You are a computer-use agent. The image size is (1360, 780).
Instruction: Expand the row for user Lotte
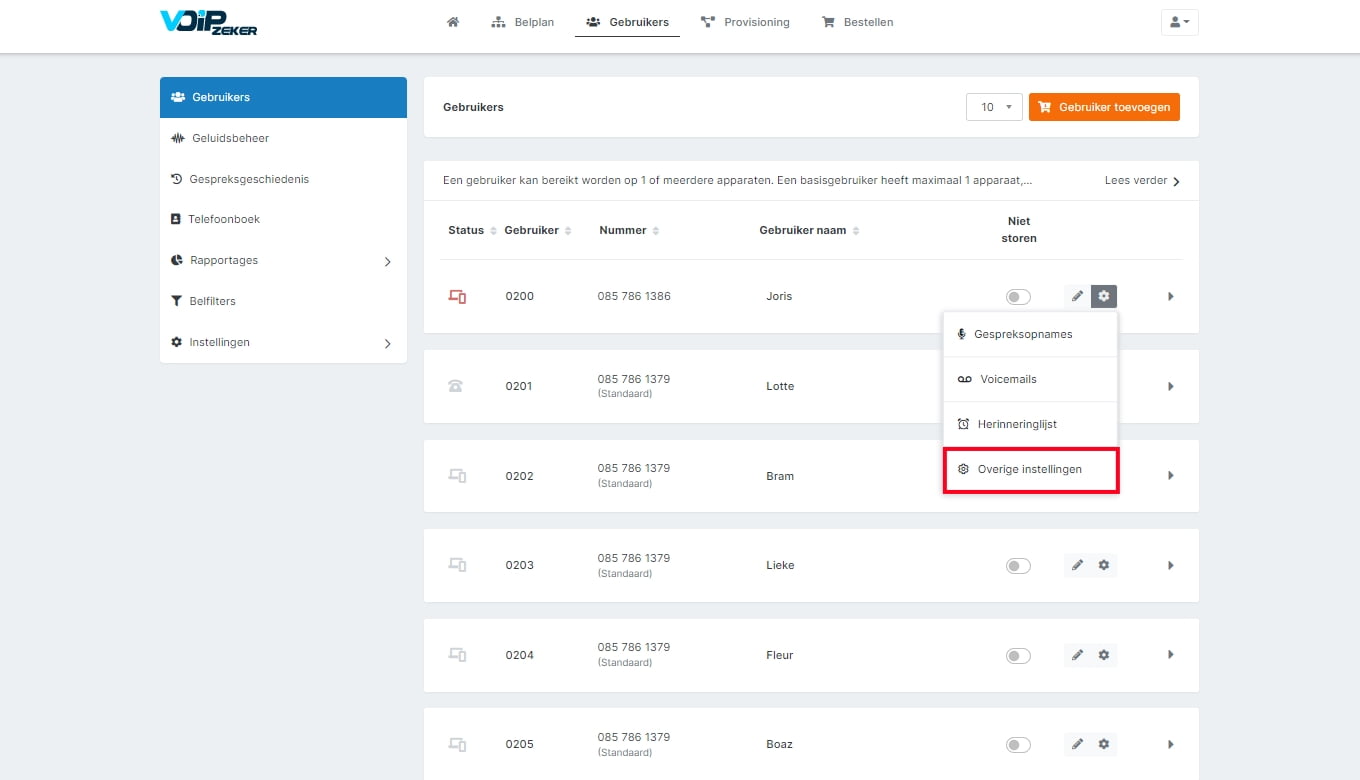point(1171,386)
